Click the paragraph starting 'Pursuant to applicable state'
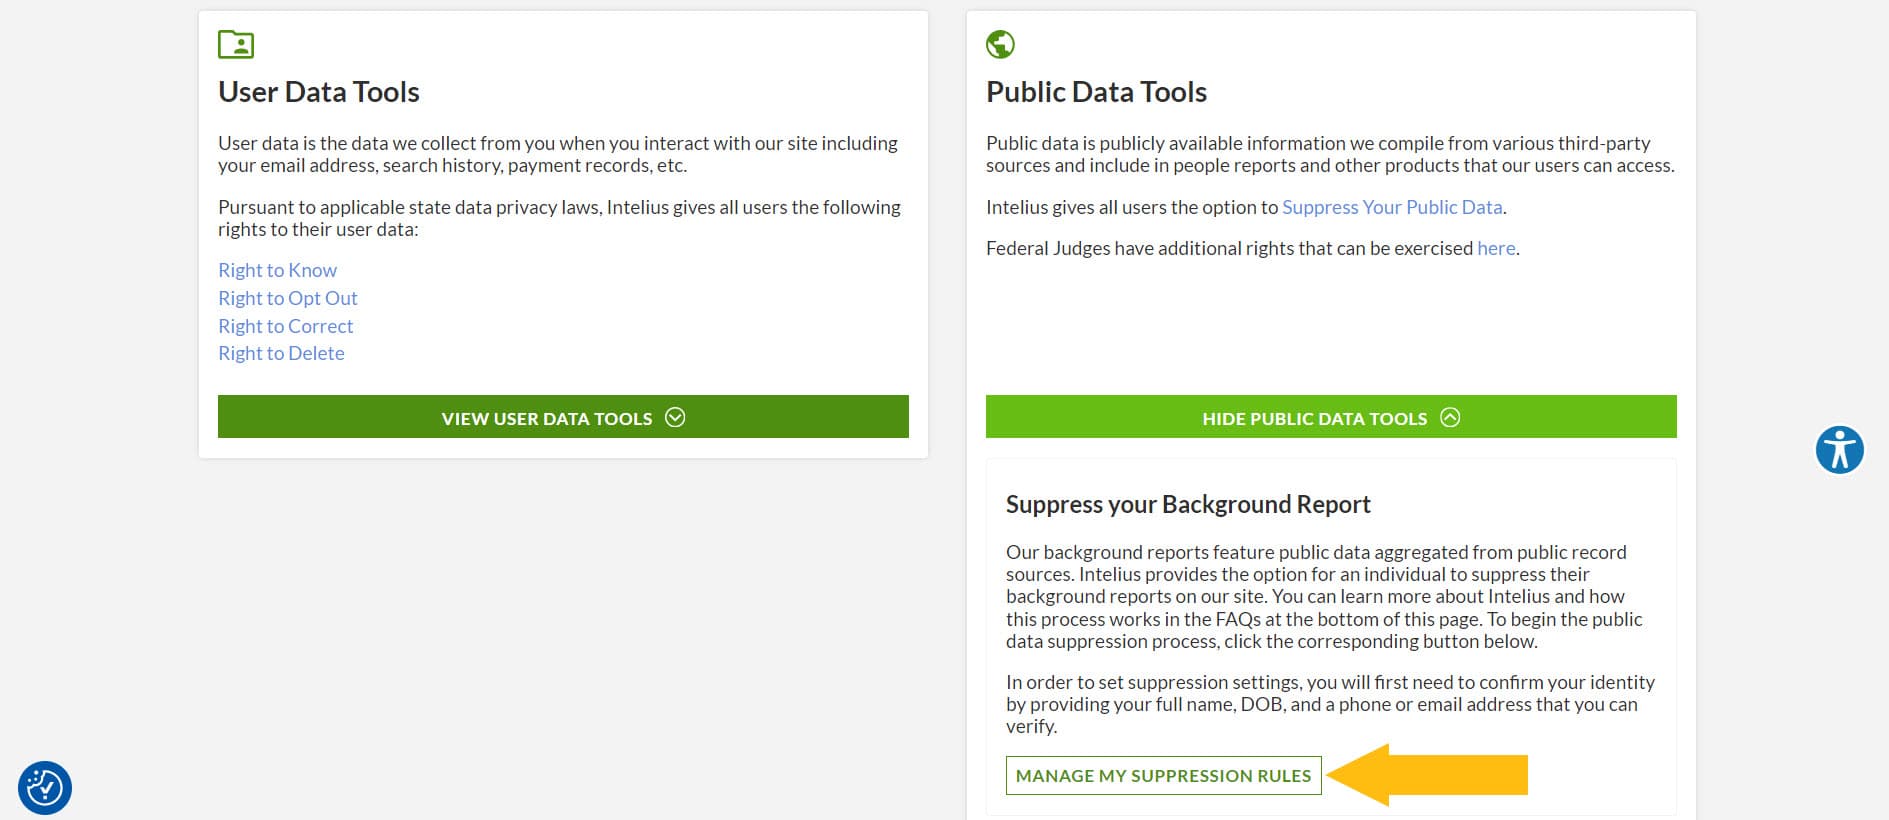Screen dimensions: 1889x820 (x=559, y=218)
